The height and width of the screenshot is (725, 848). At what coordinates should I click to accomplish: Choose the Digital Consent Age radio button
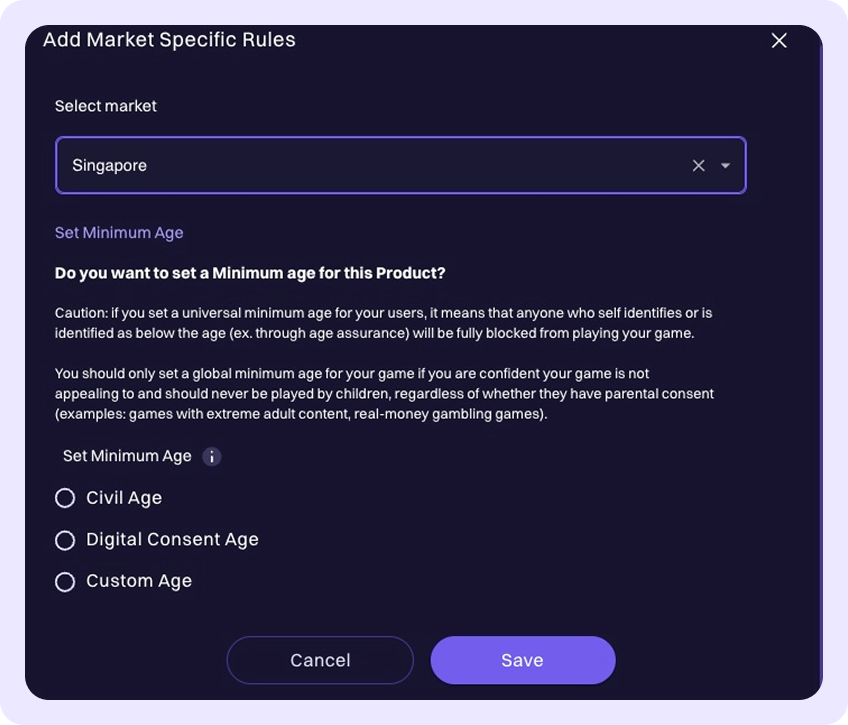tap(65, 540)
